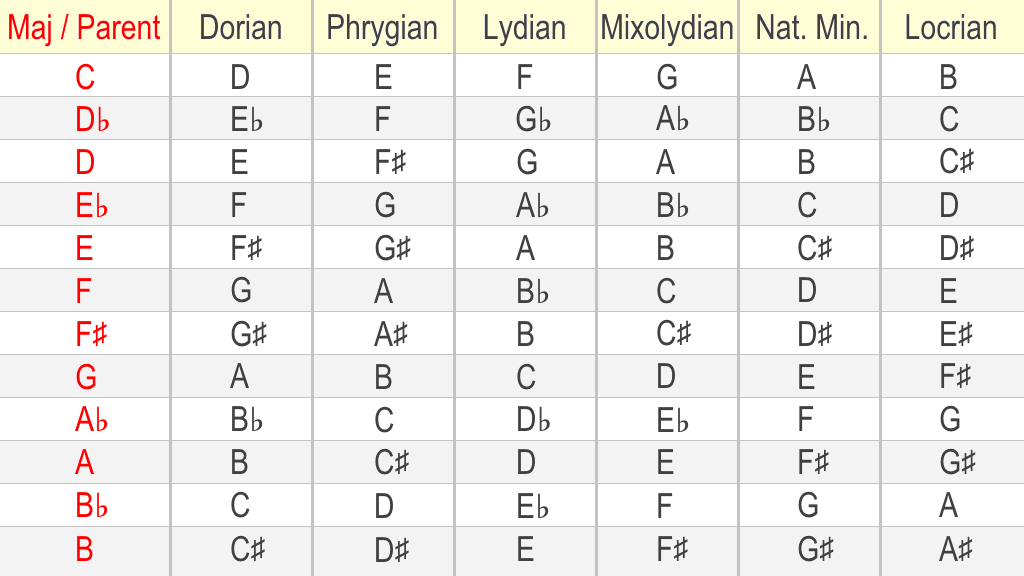The width and height of the screenshot is (1024, 576).
Task: Click the red B♭ parent key cell
Action: click(91, 505)
